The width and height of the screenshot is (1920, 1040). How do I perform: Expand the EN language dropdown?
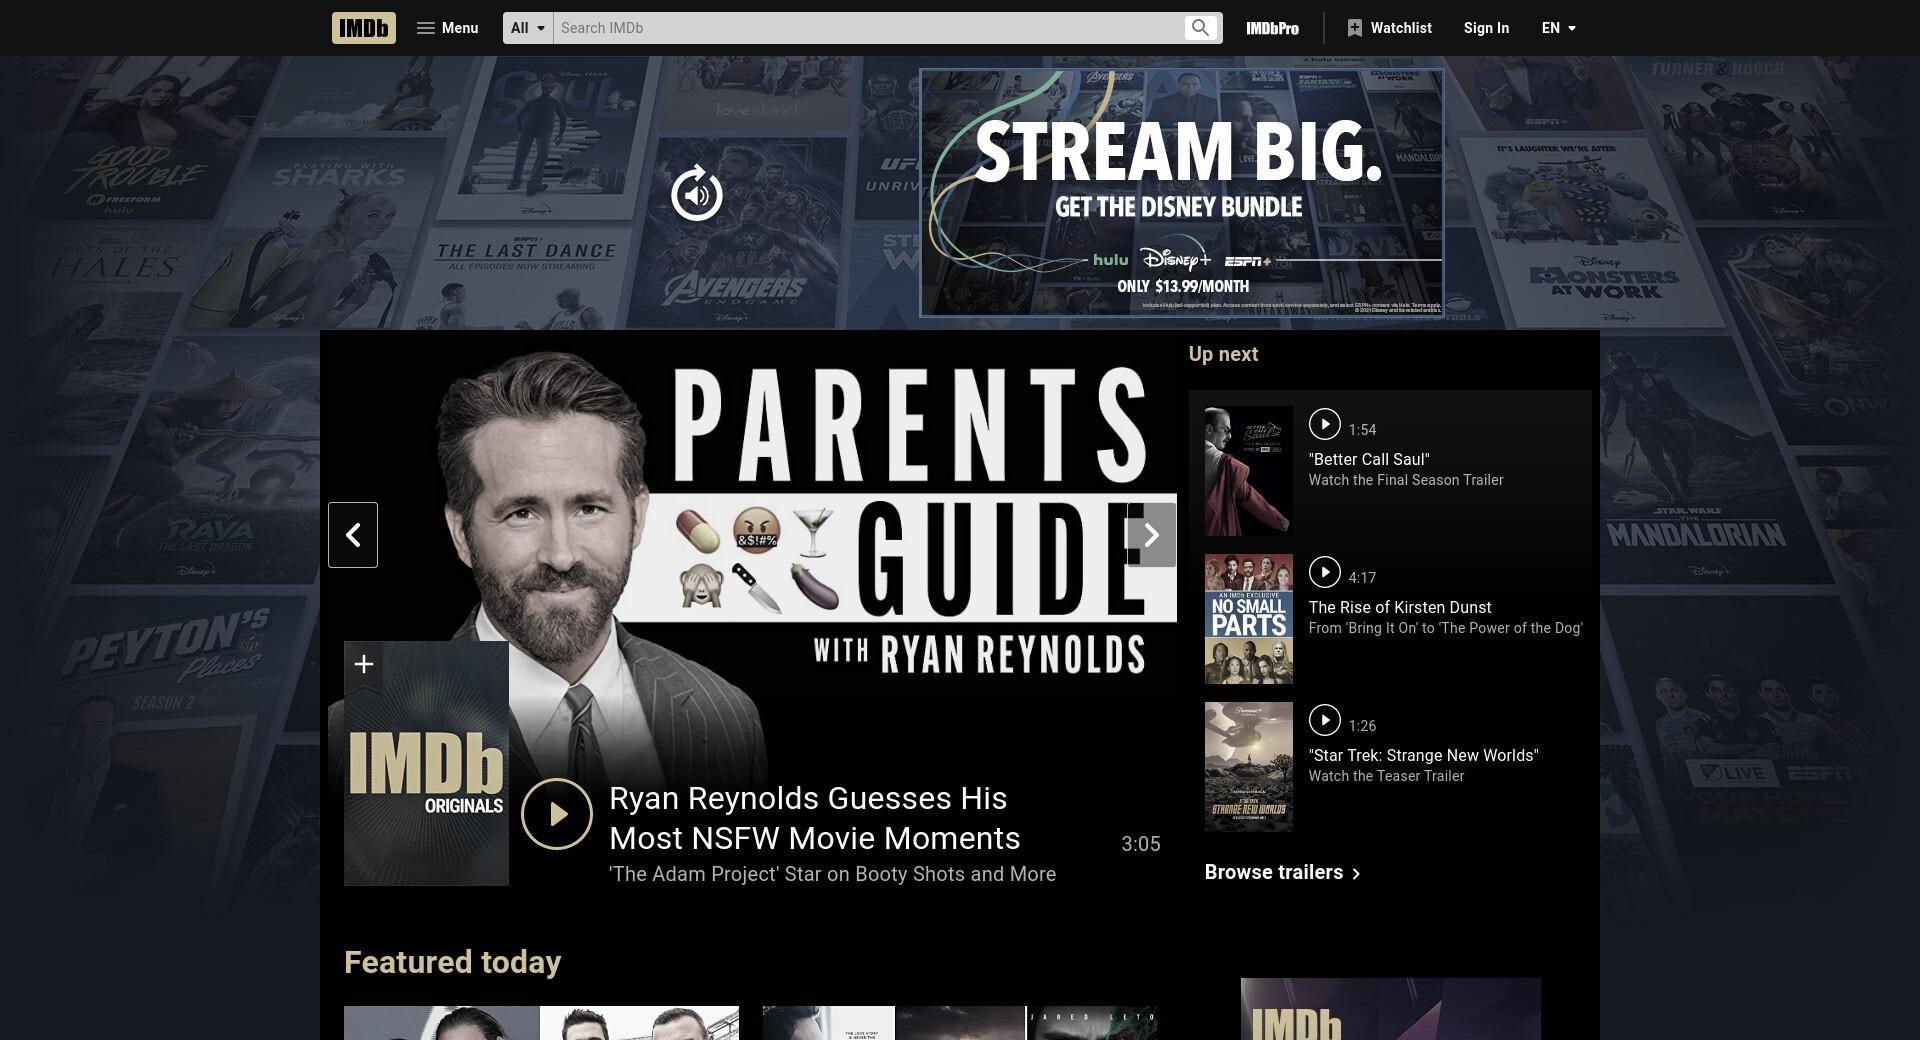(x=1558, y=28)
